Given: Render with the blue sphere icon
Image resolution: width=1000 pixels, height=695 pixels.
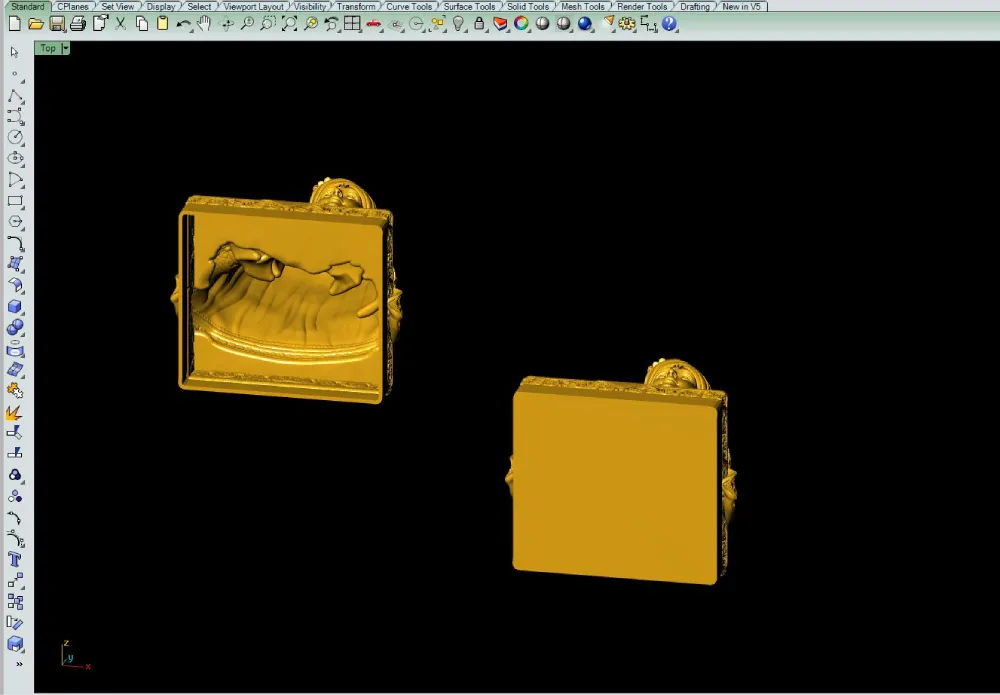Looking at the screenshot, I should coord(585,24).
